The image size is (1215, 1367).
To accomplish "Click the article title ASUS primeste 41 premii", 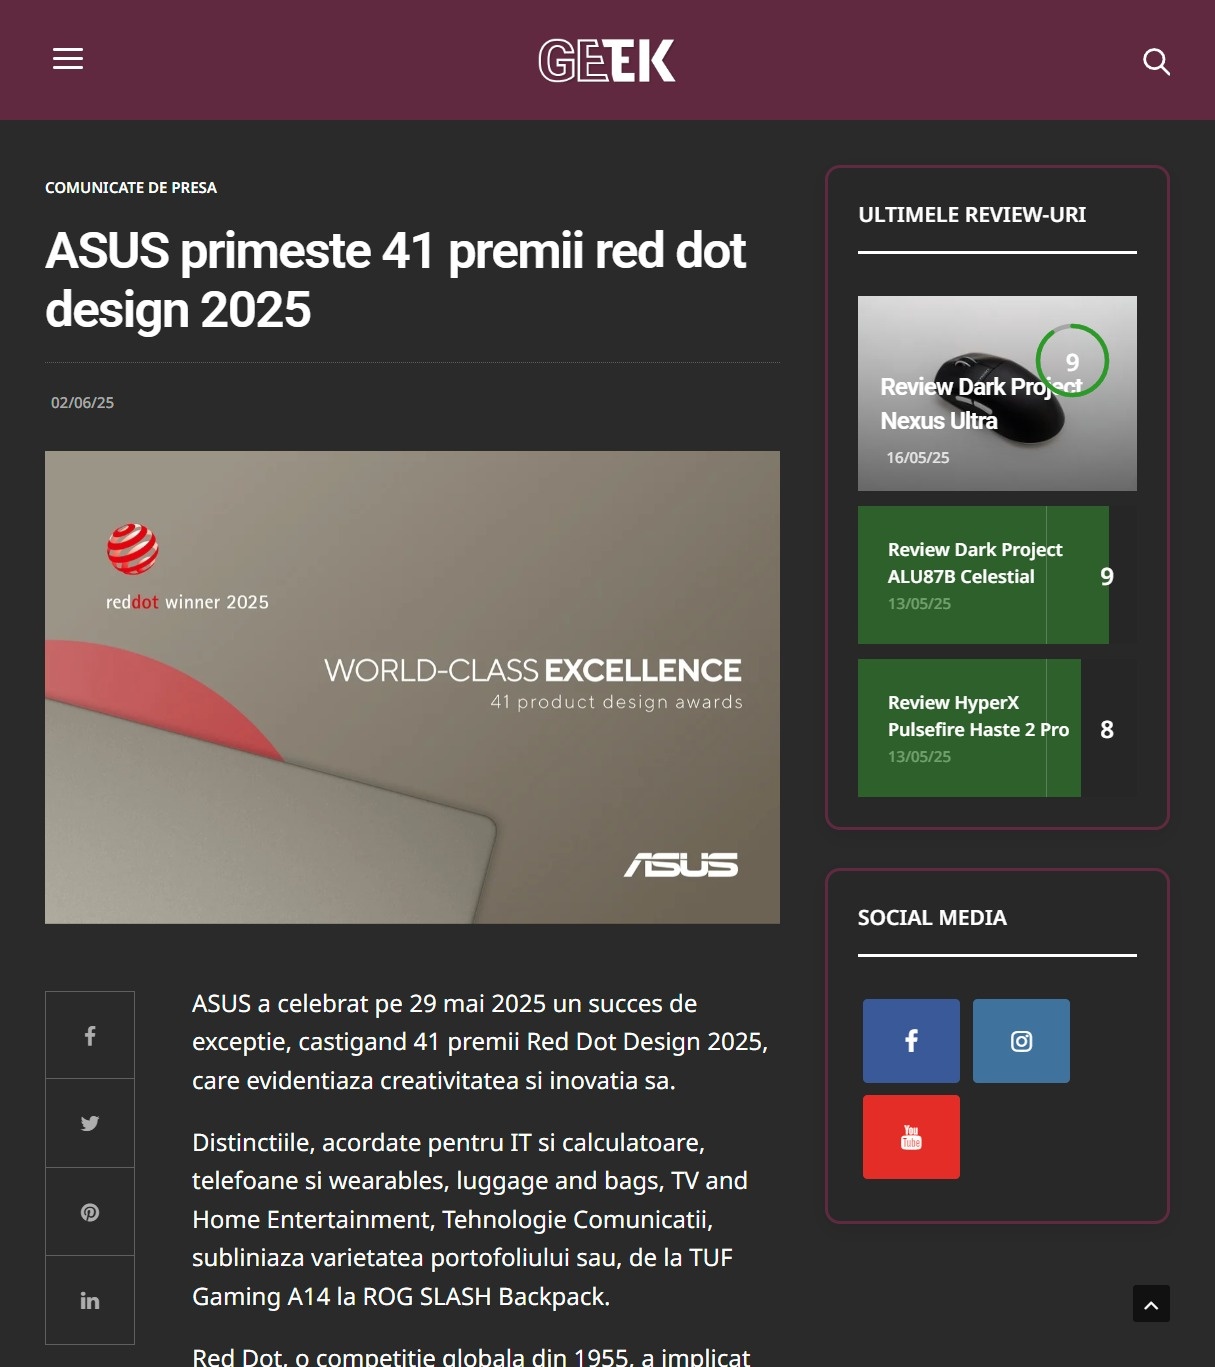I will [395, 280].
